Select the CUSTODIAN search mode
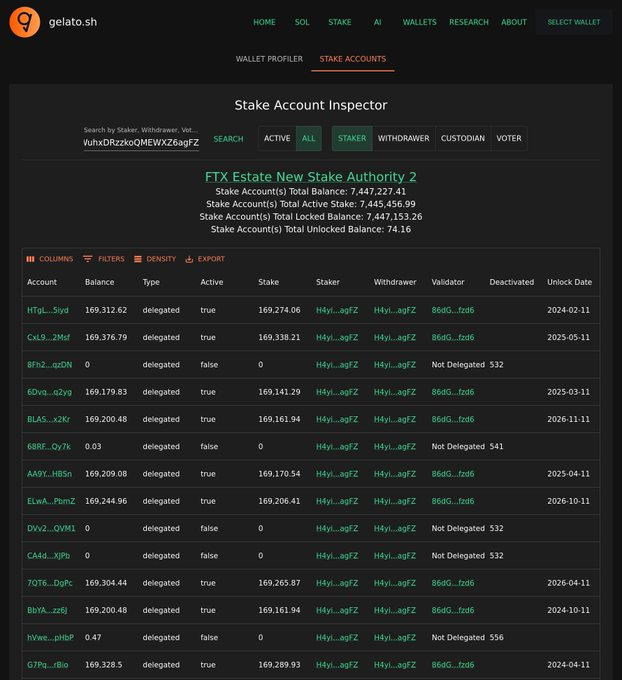622x680 pixels. (x=463, y=138)
